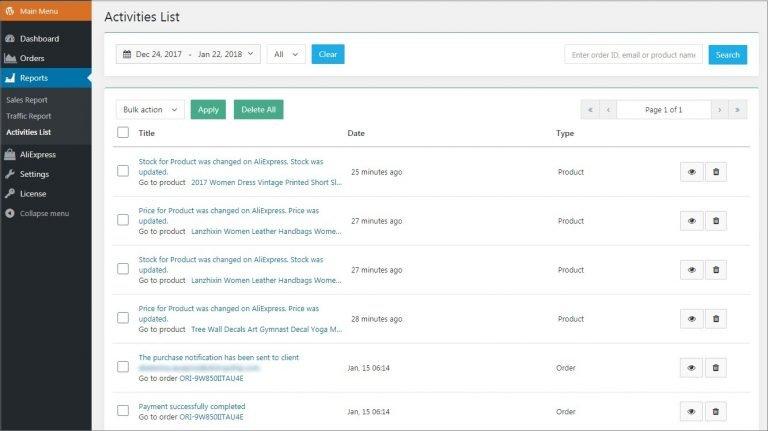Delete the Lanzhixin stock changed activity
The image size is (768, 431).
click(x=716, y=270)
